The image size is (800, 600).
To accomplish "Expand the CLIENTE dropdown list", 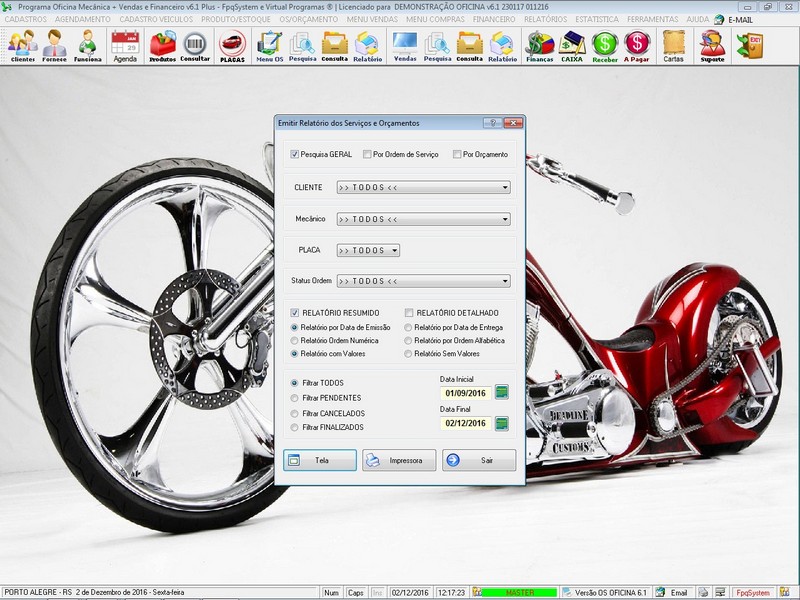I will (505, 187).
